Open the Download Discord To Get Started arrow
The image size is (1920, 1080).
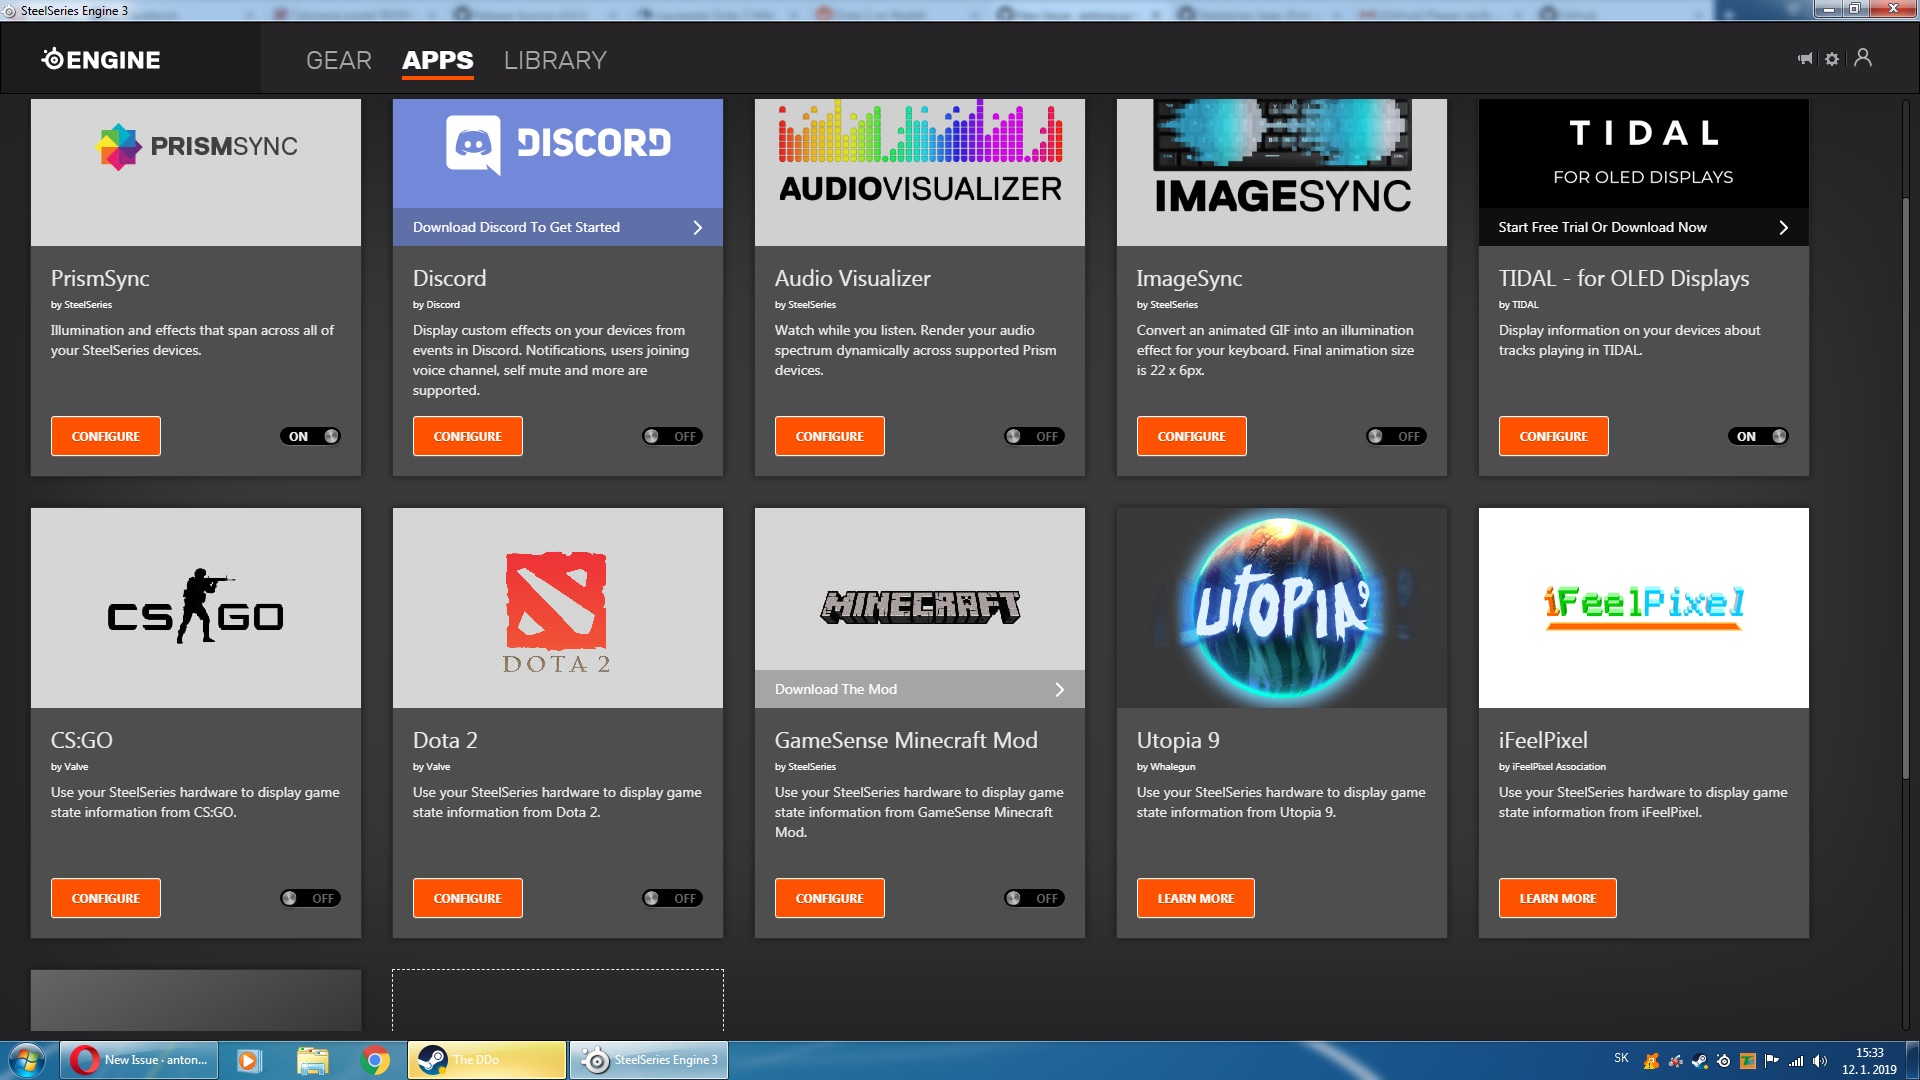698,227
